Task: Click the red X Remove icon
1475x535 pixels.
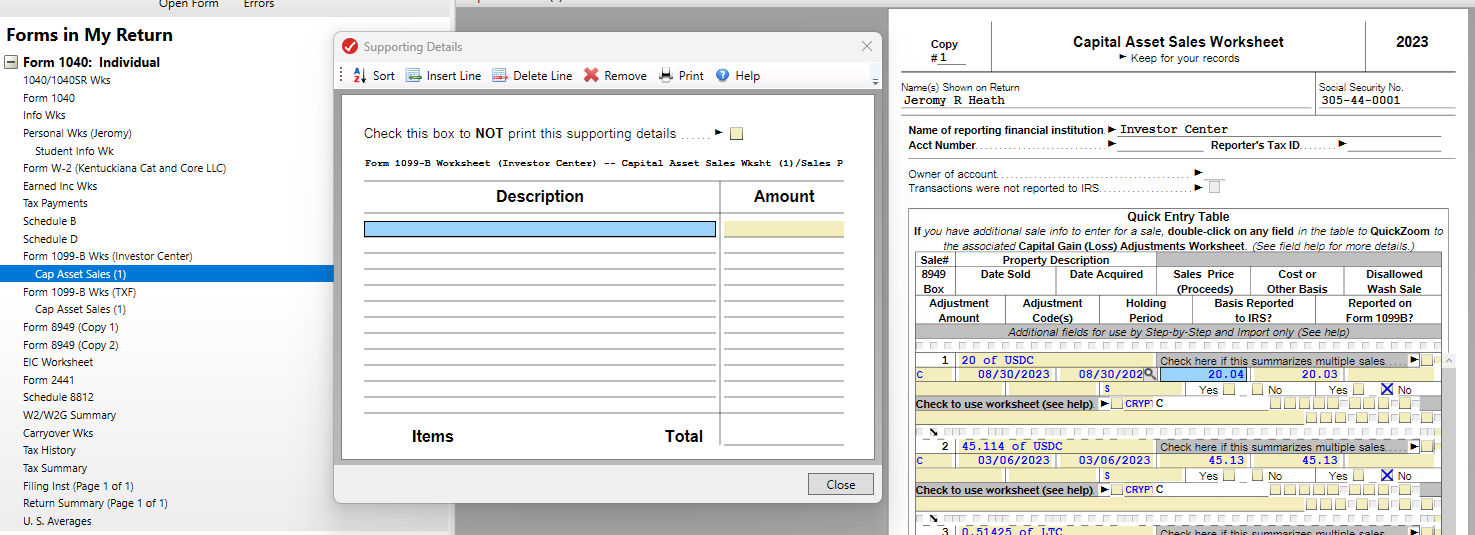Action: coord(592,76)
